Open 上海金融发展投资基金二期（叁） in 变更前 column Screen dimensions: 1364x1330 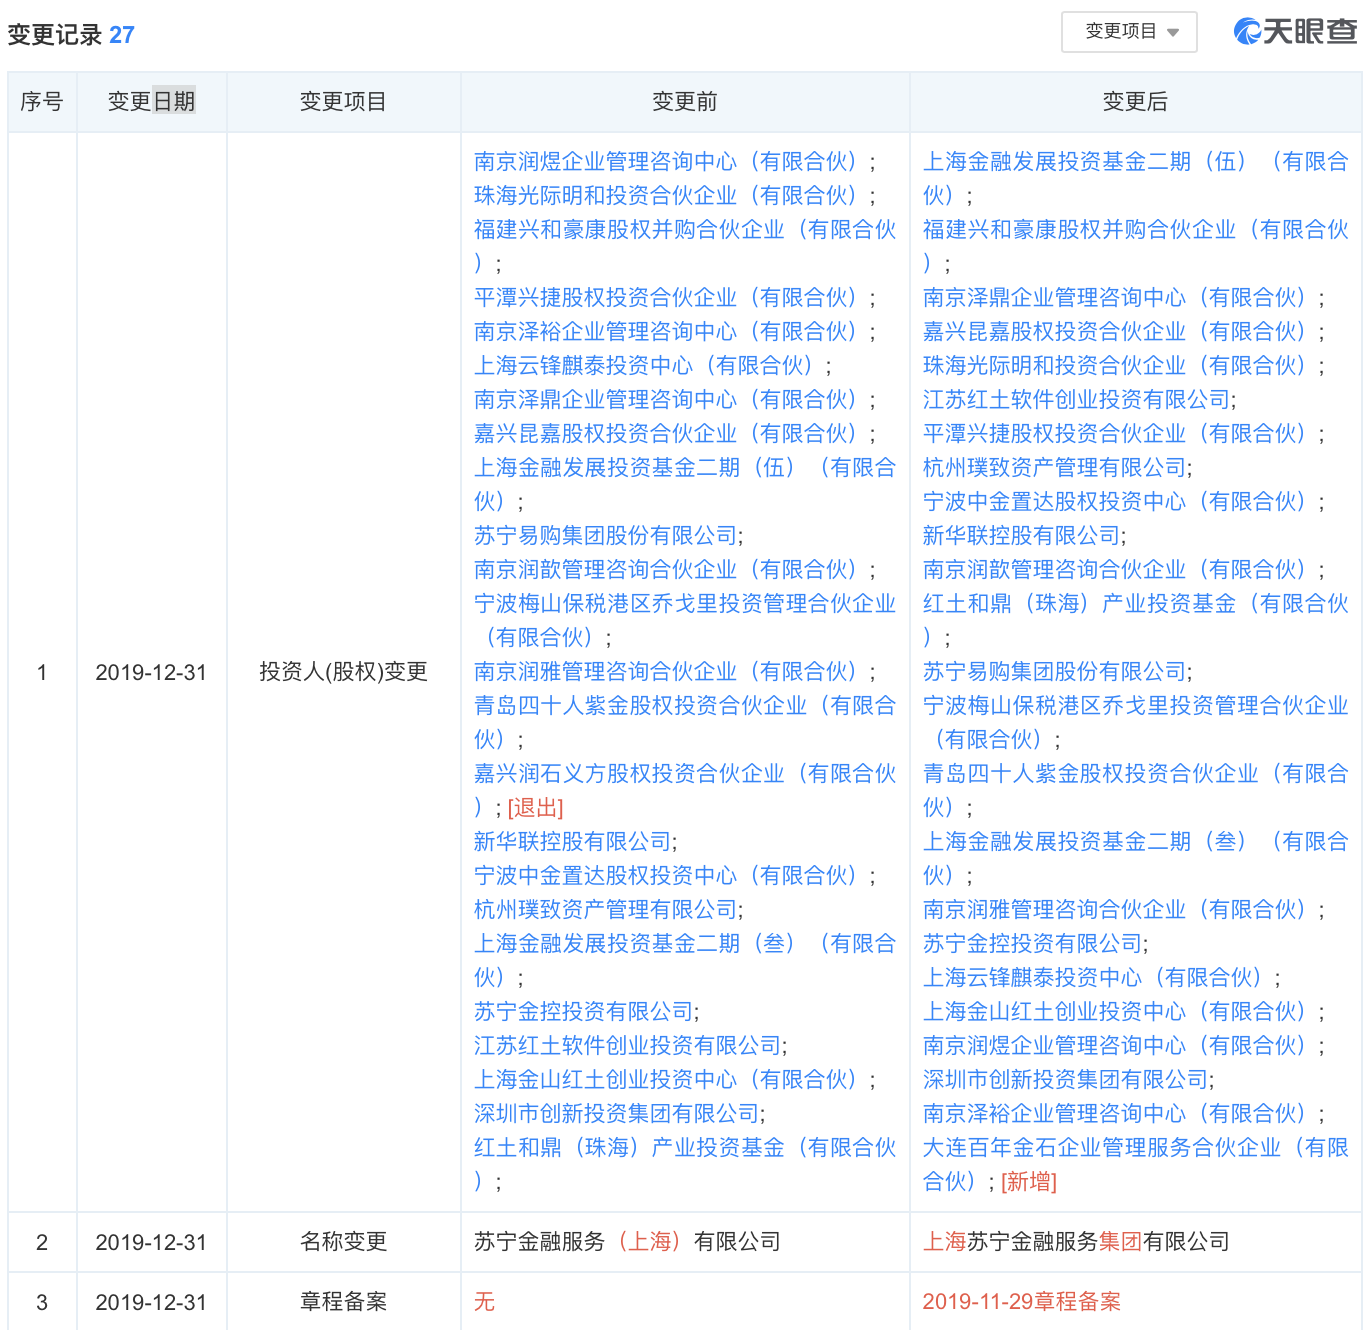pyautogui.click(x=685, y=960)
